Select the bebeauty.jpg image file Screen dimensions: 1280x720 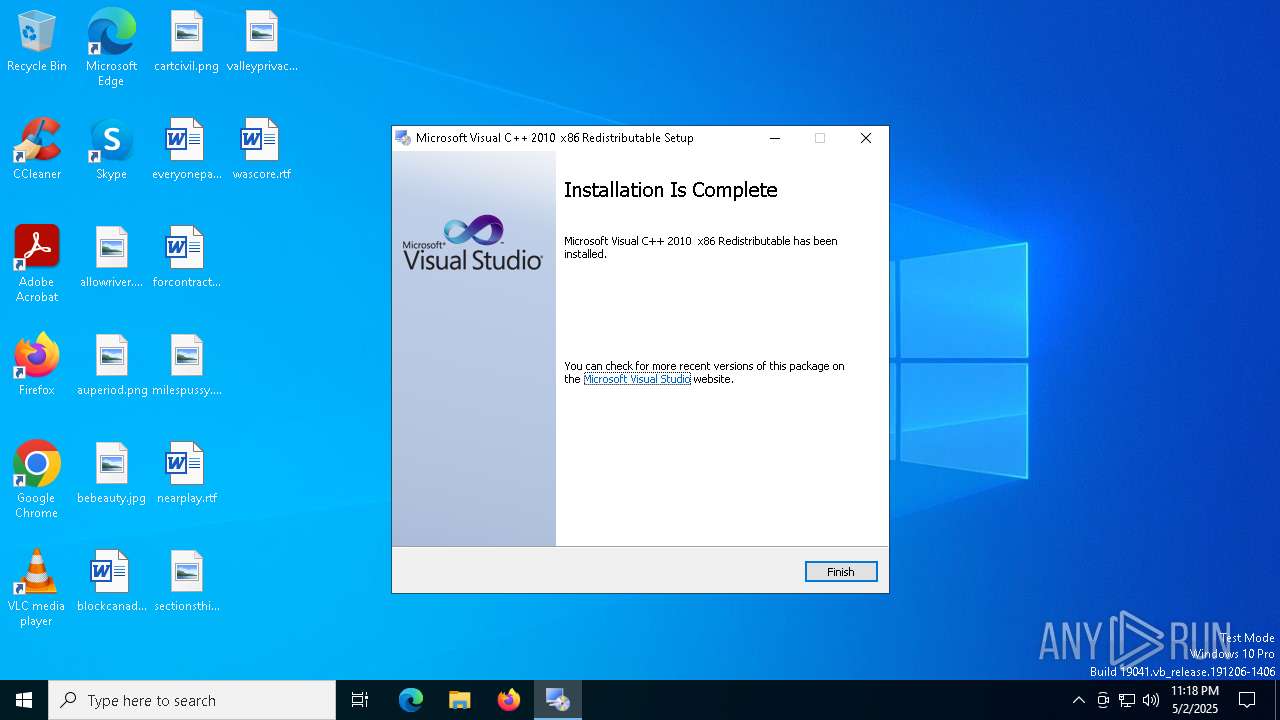pyautogui.click(x=111, y=474)
